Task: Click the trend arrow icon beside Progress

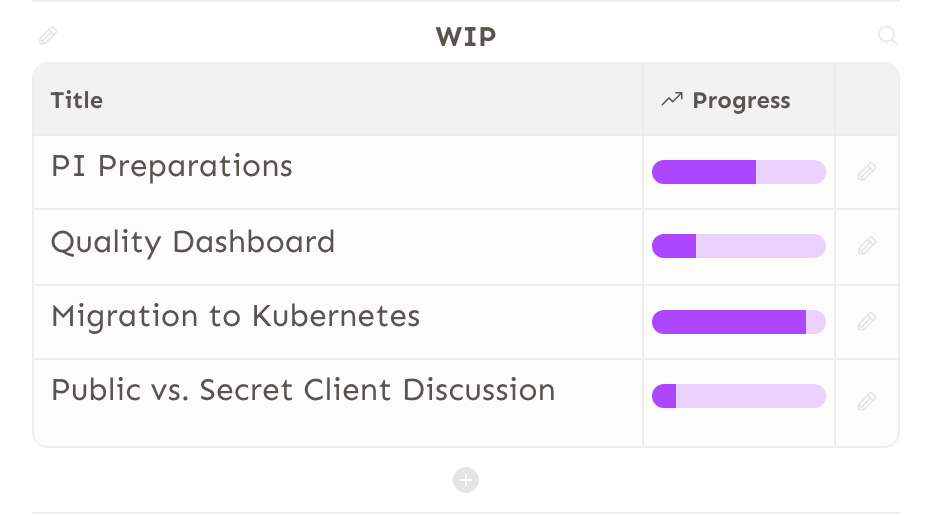Action: click(x=672, y=100)
